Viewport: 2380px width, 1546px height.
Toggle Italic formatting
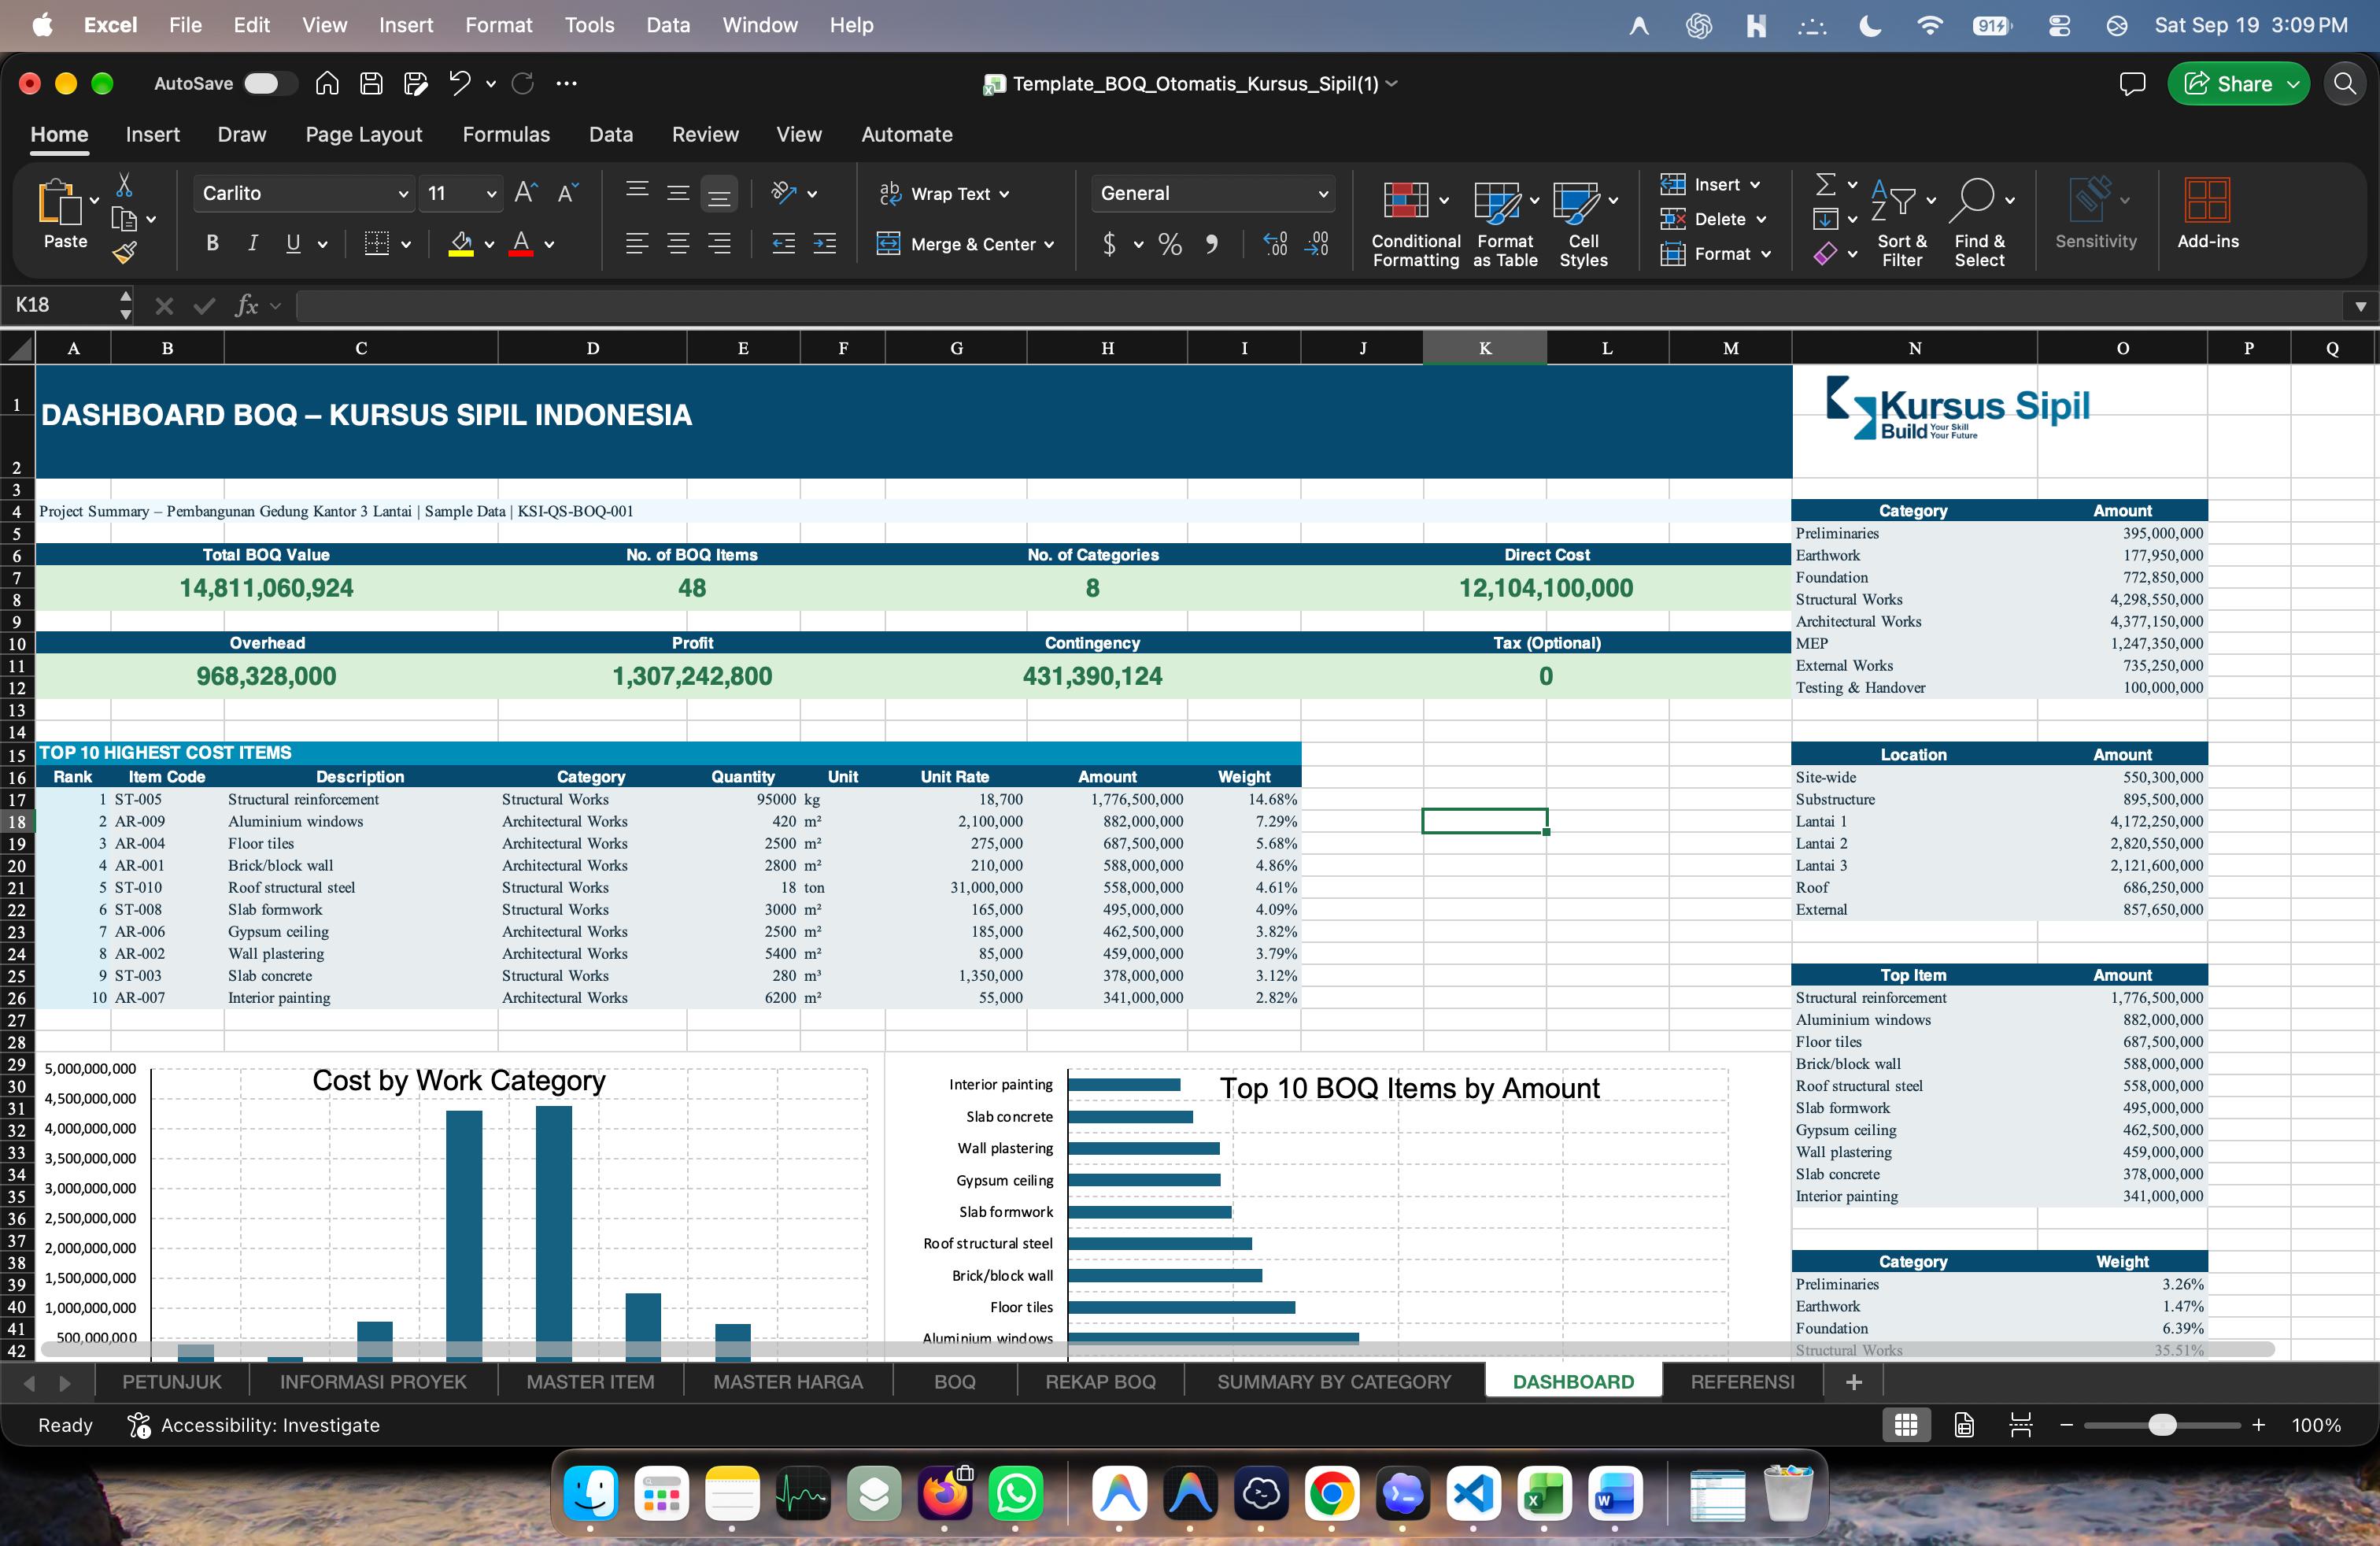pyautogui.click(x=253, y=243)
